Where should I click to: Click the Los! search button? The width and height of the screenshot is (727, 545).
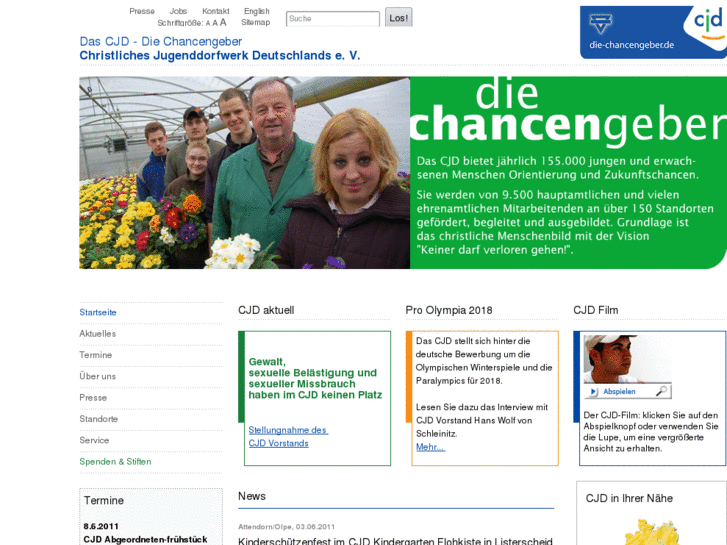pyautogui.click(x=398, y=18)
